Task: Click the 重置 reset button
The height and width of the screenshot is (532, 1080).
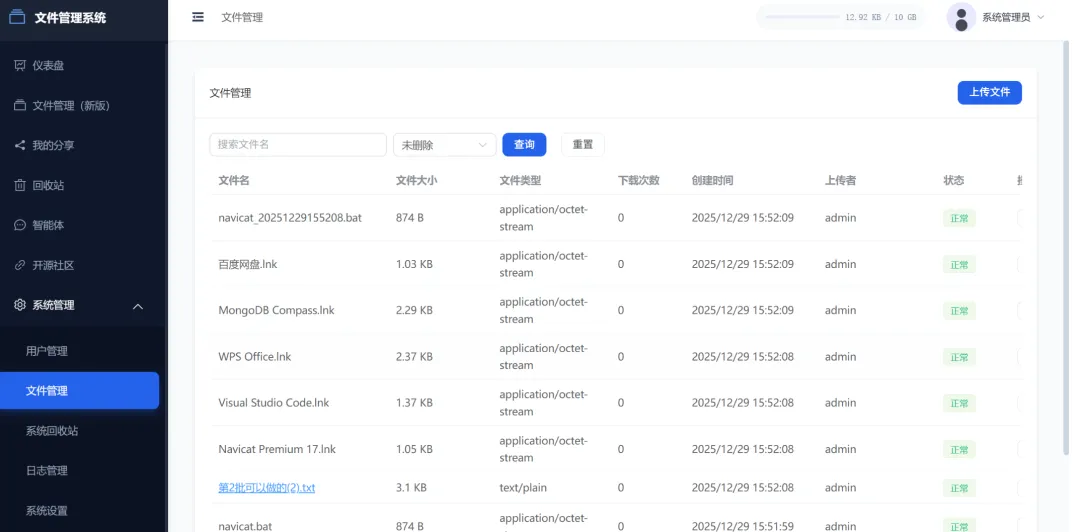Action: (583, 145)
